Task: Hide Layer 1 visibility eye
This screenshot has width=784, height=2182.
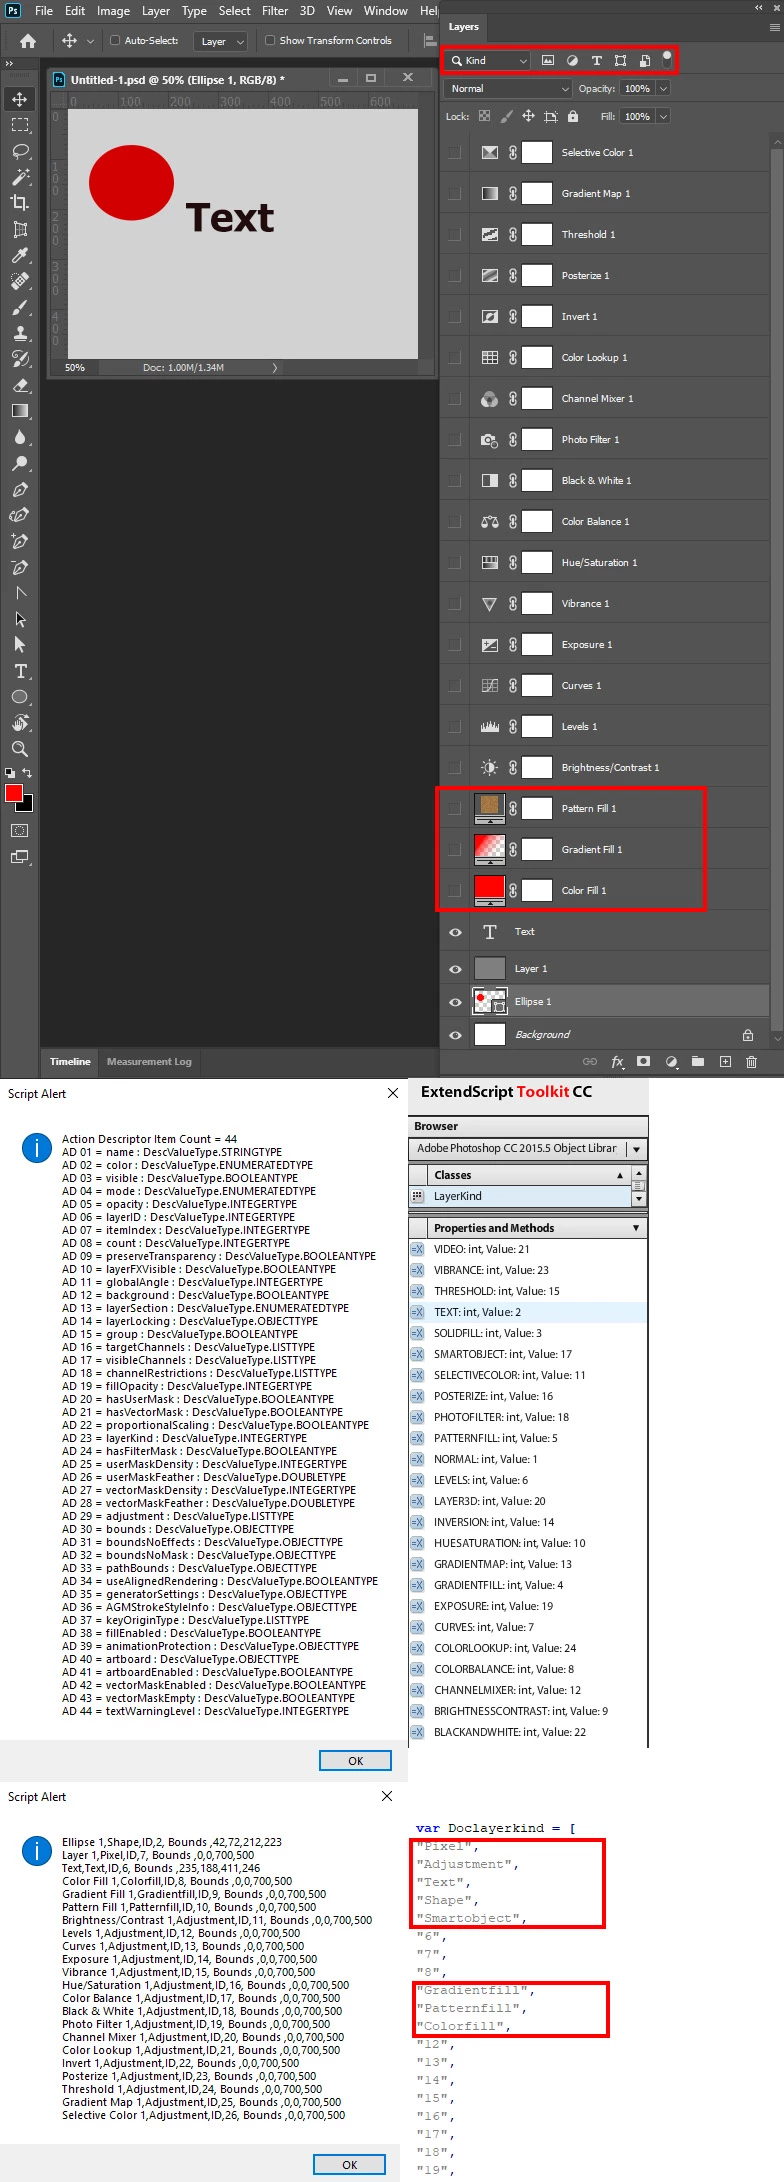Action: pyautogui.click(x=455, y=969)
